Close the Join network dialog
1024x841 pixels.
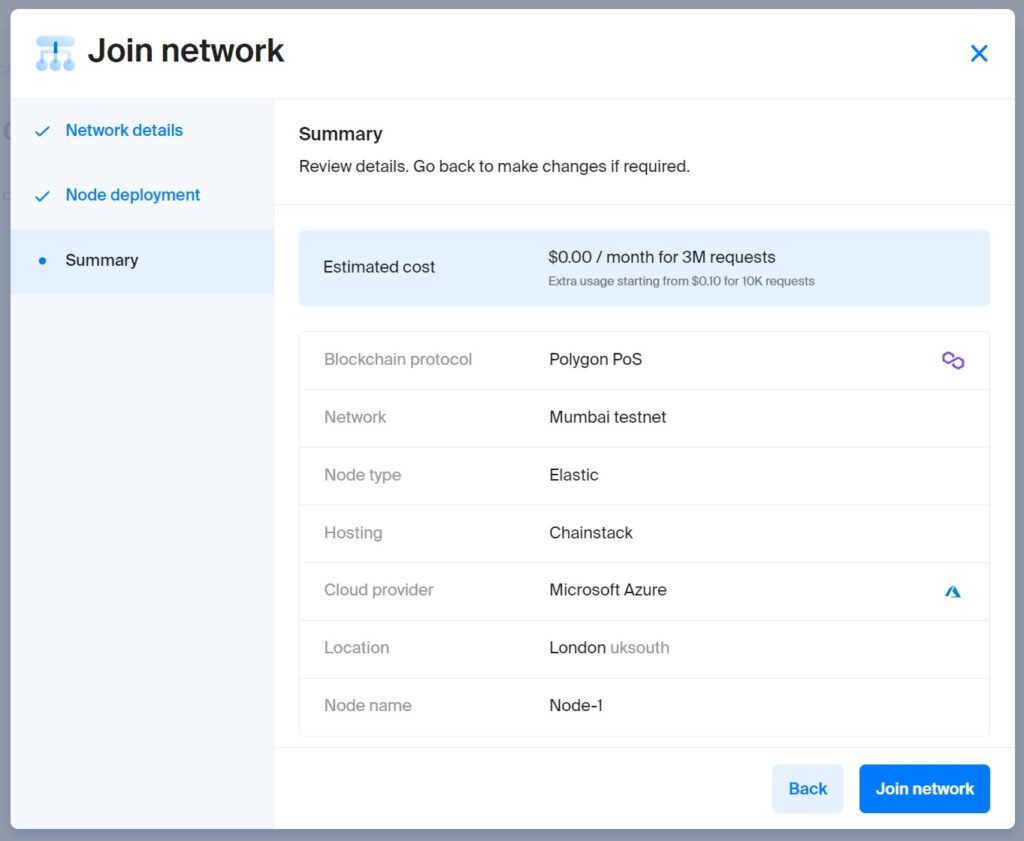coord(978,54)
